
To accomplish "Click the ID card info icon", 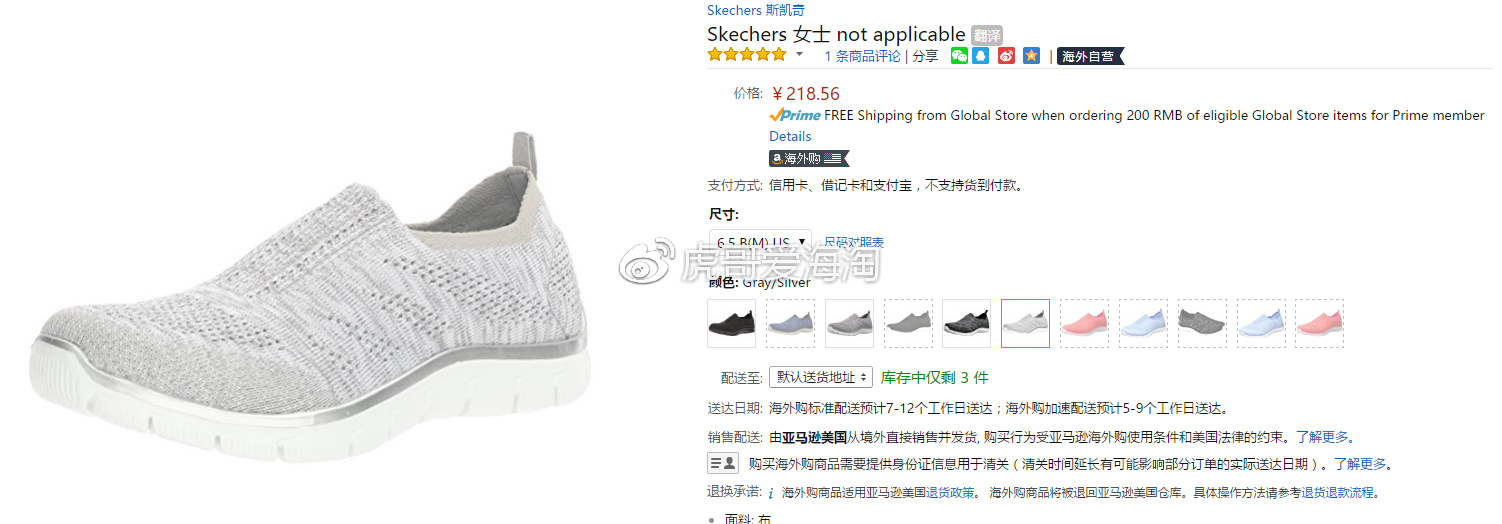I will pos(723,463).
